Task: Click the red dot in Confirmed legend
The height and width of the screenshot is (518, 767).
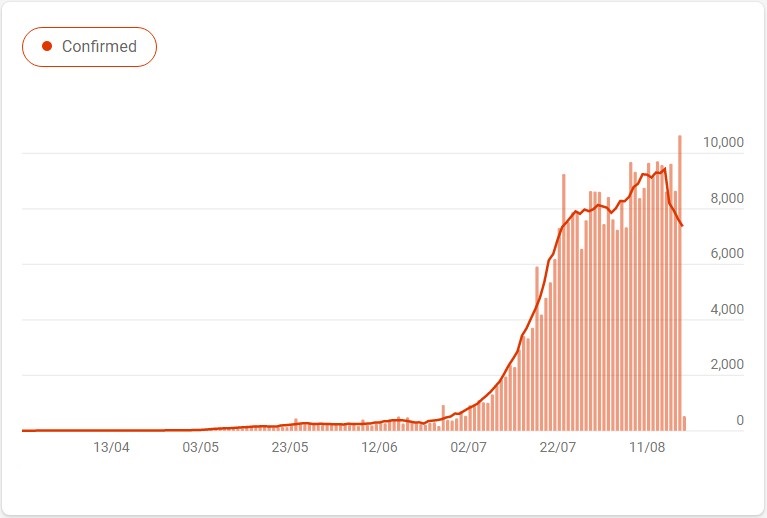Action: point(47,46)
